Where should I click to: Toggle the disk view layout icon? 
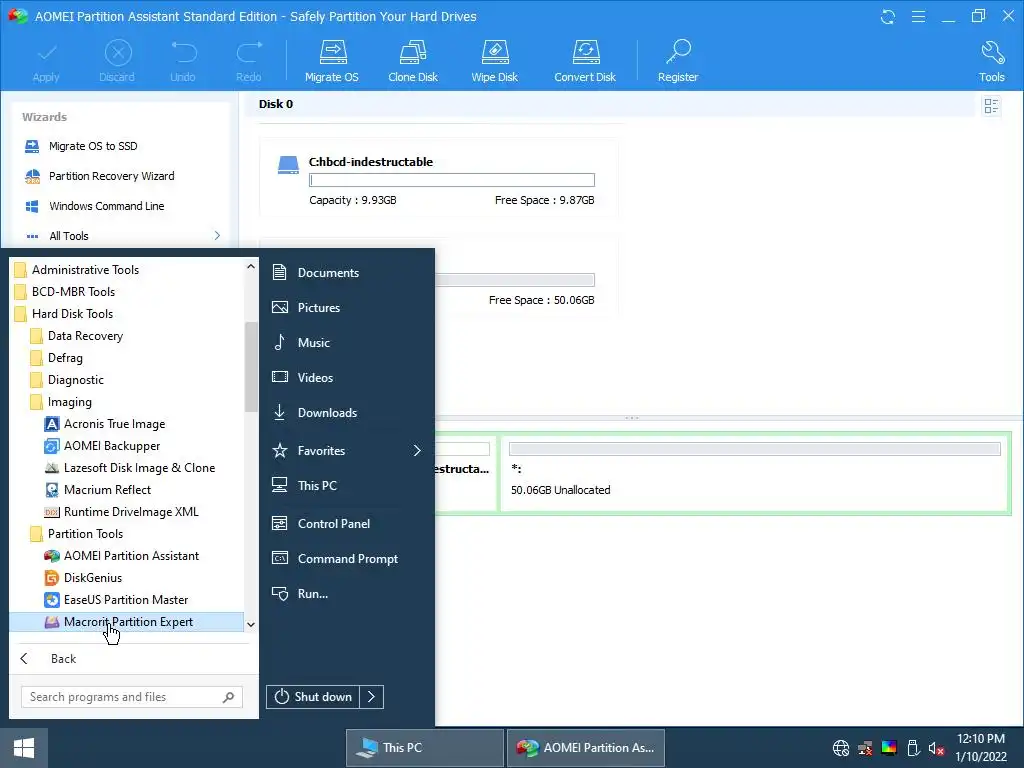(991, 106)
